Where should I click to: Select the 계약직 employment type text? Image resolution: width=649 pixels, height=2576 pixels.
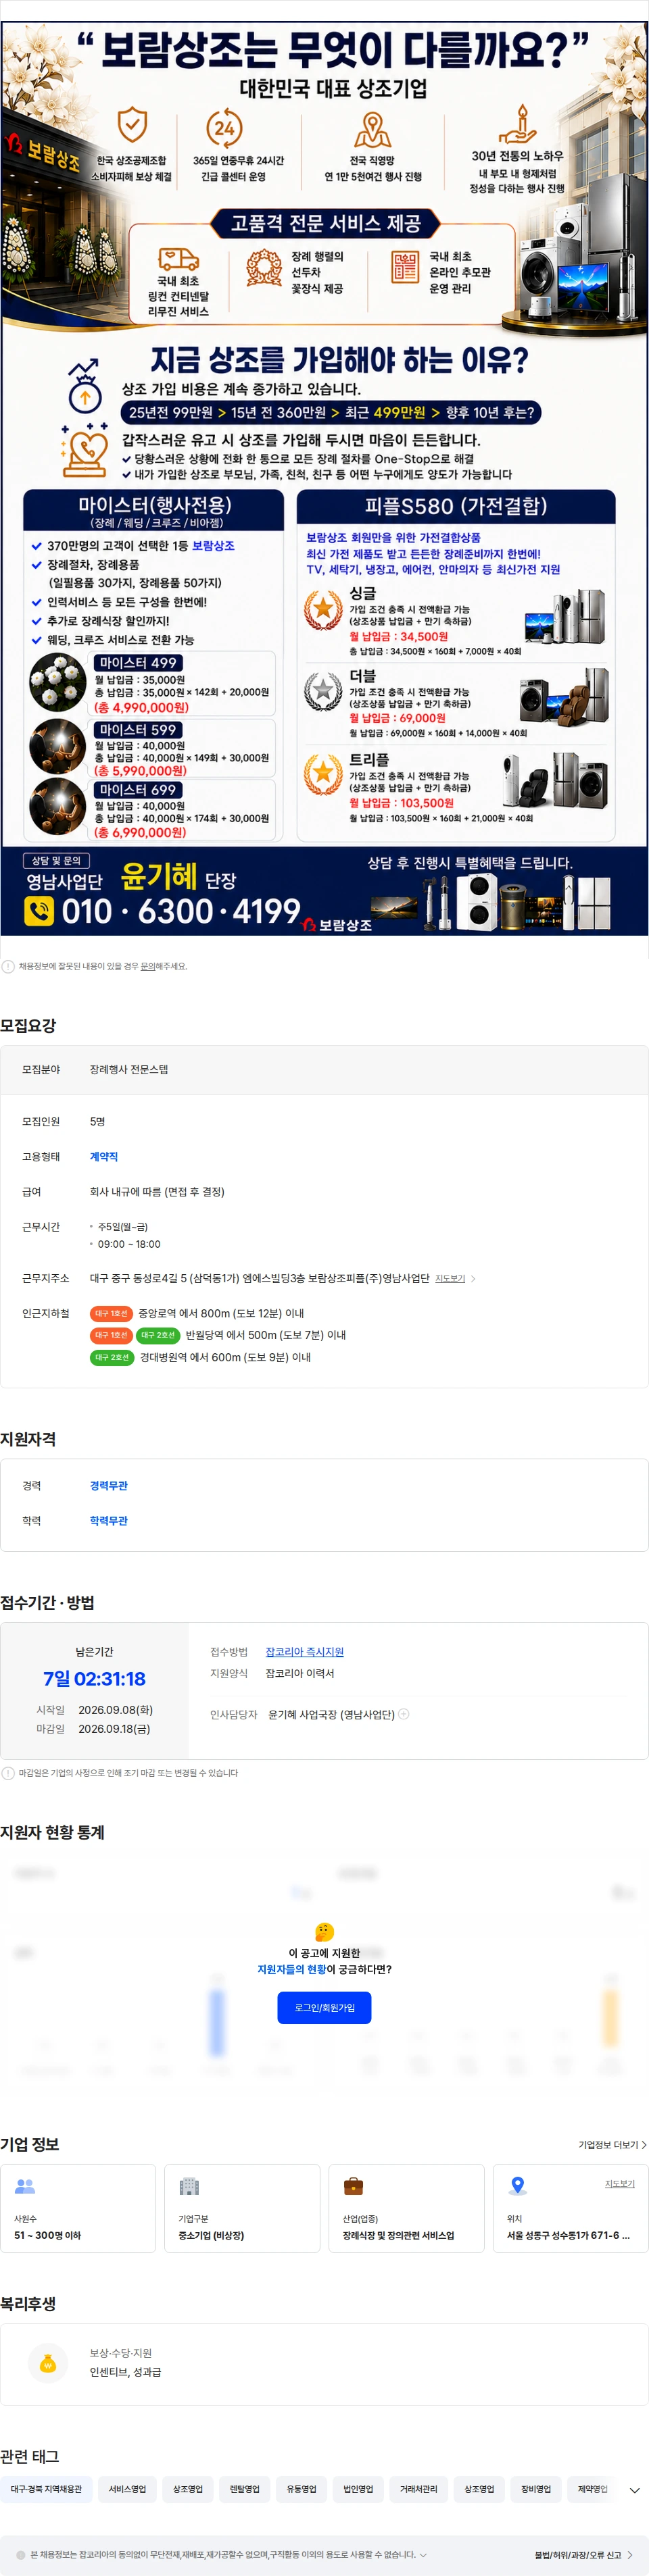click(x=104, y=1156)
